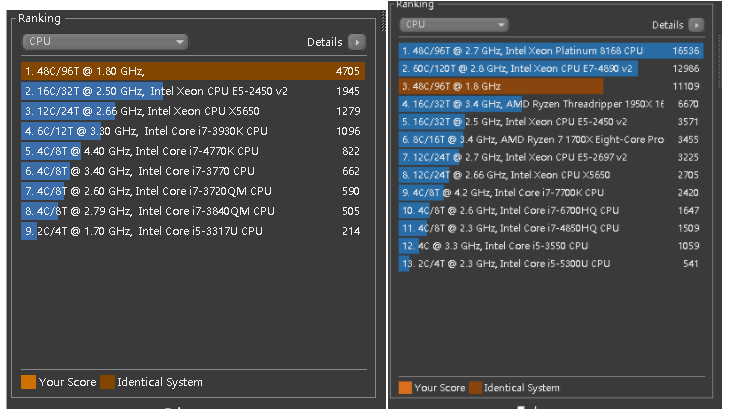Image resolution: width=738 pixels, height=419 pixels.
Task: Click the Details label in the left panel
Action: (324, 42)
